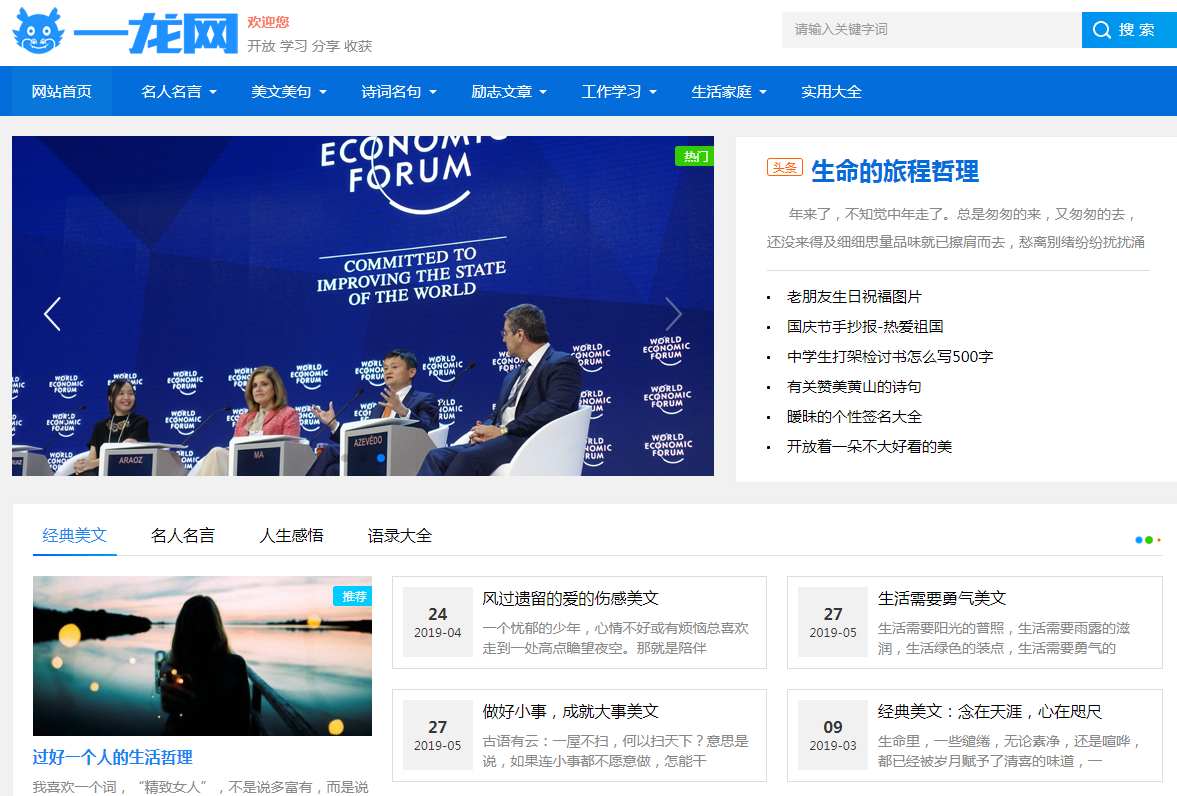Click excerpt starting 古语有云：一屋不扫
The image size is (1177, 796).
616,751
